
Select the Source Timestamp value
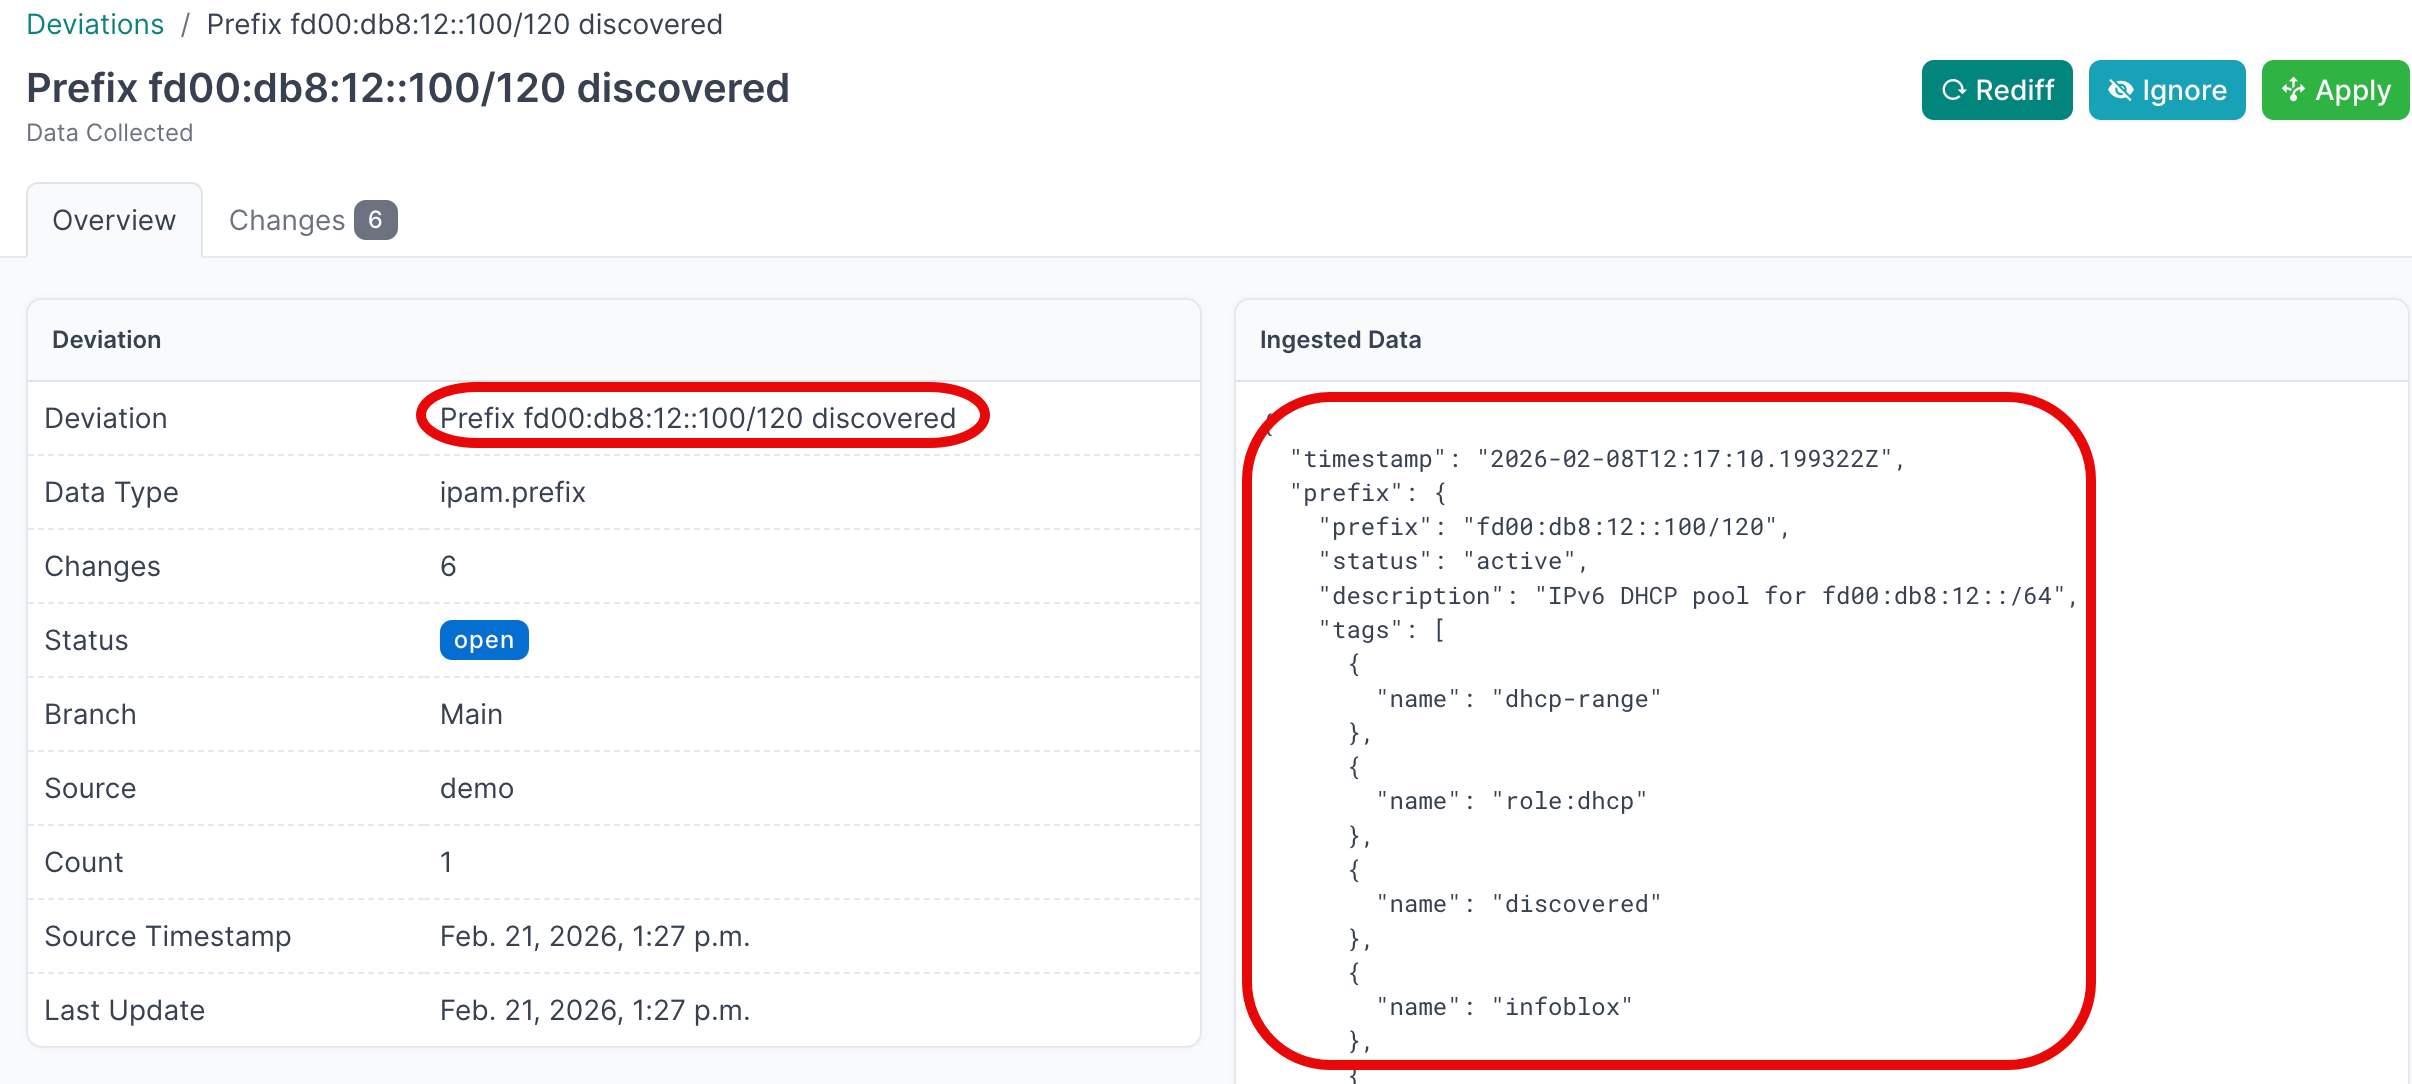[595, 936]
